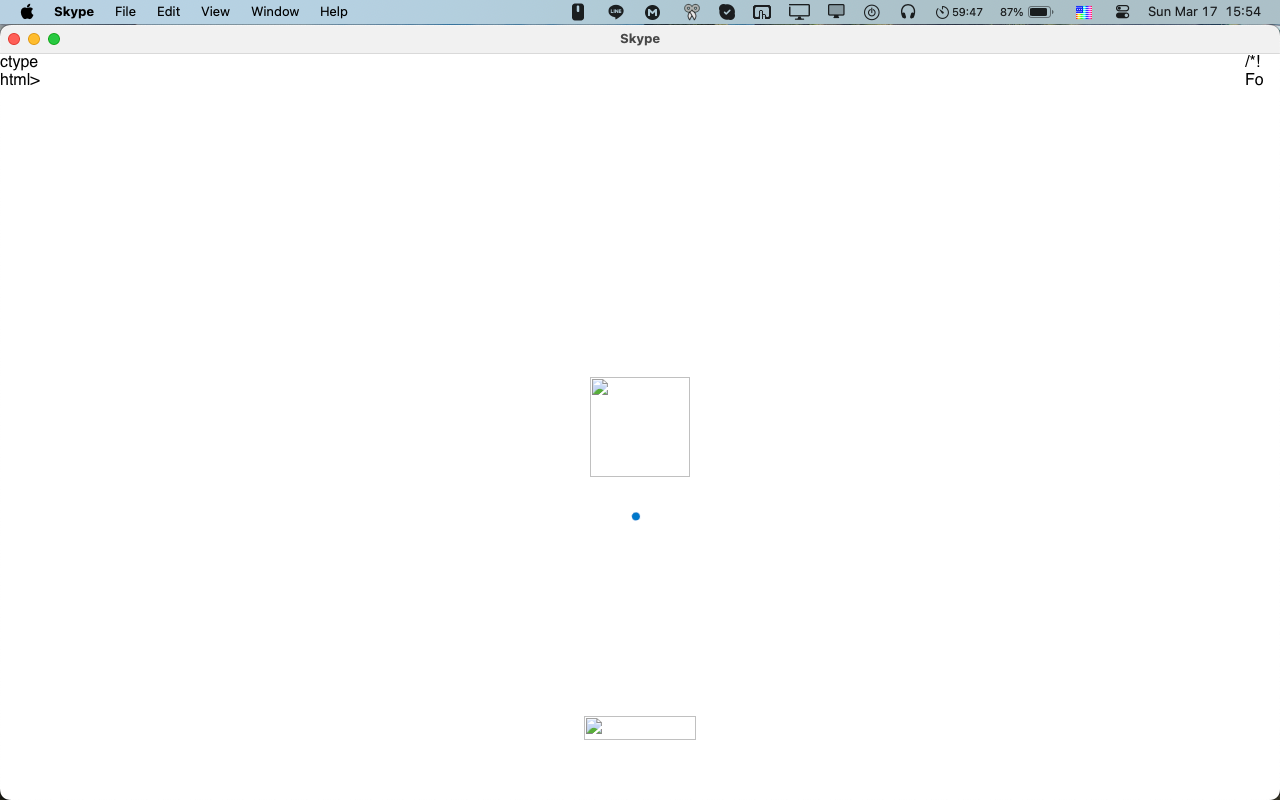Click the timer showing 59:47
Viewport: 1280px width, 800px height.
click(x=959, y=12)
